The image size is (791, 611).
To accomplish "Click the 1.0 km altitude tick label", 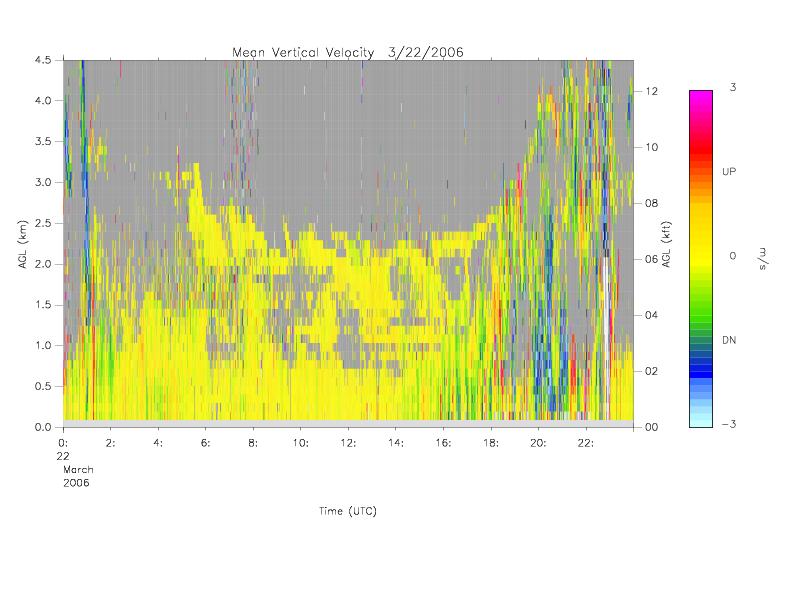I will pos(43,346).
